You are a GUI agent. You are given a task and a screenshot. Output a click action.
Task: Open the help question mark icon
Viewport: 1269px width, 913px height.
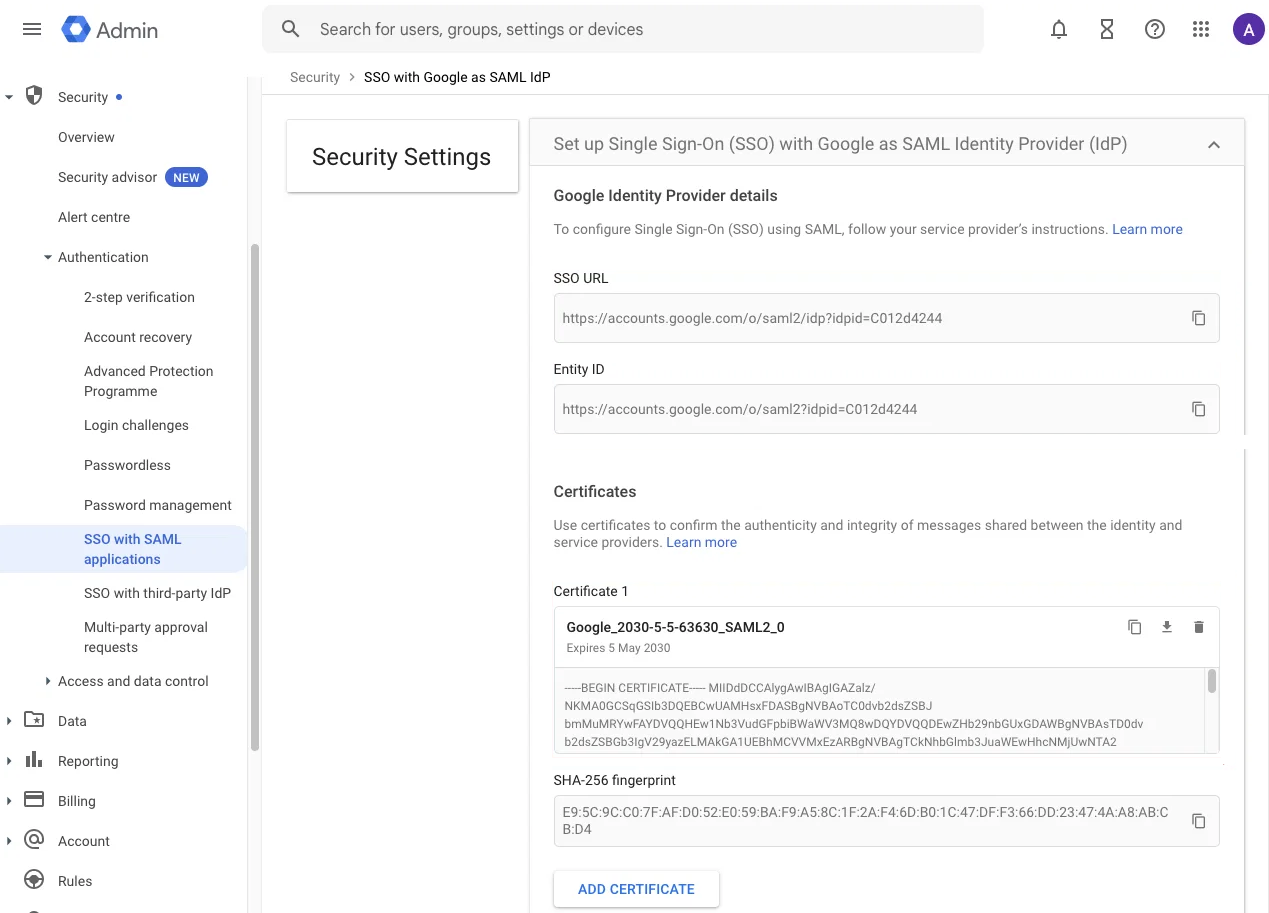coord(1155,30)
